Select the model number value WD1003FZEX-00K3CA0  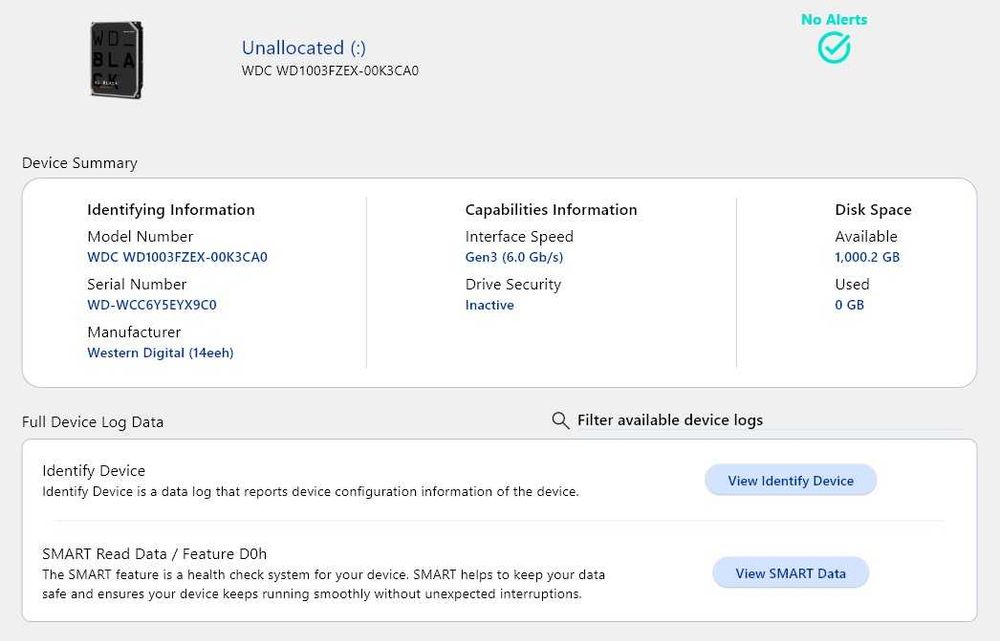177,257
